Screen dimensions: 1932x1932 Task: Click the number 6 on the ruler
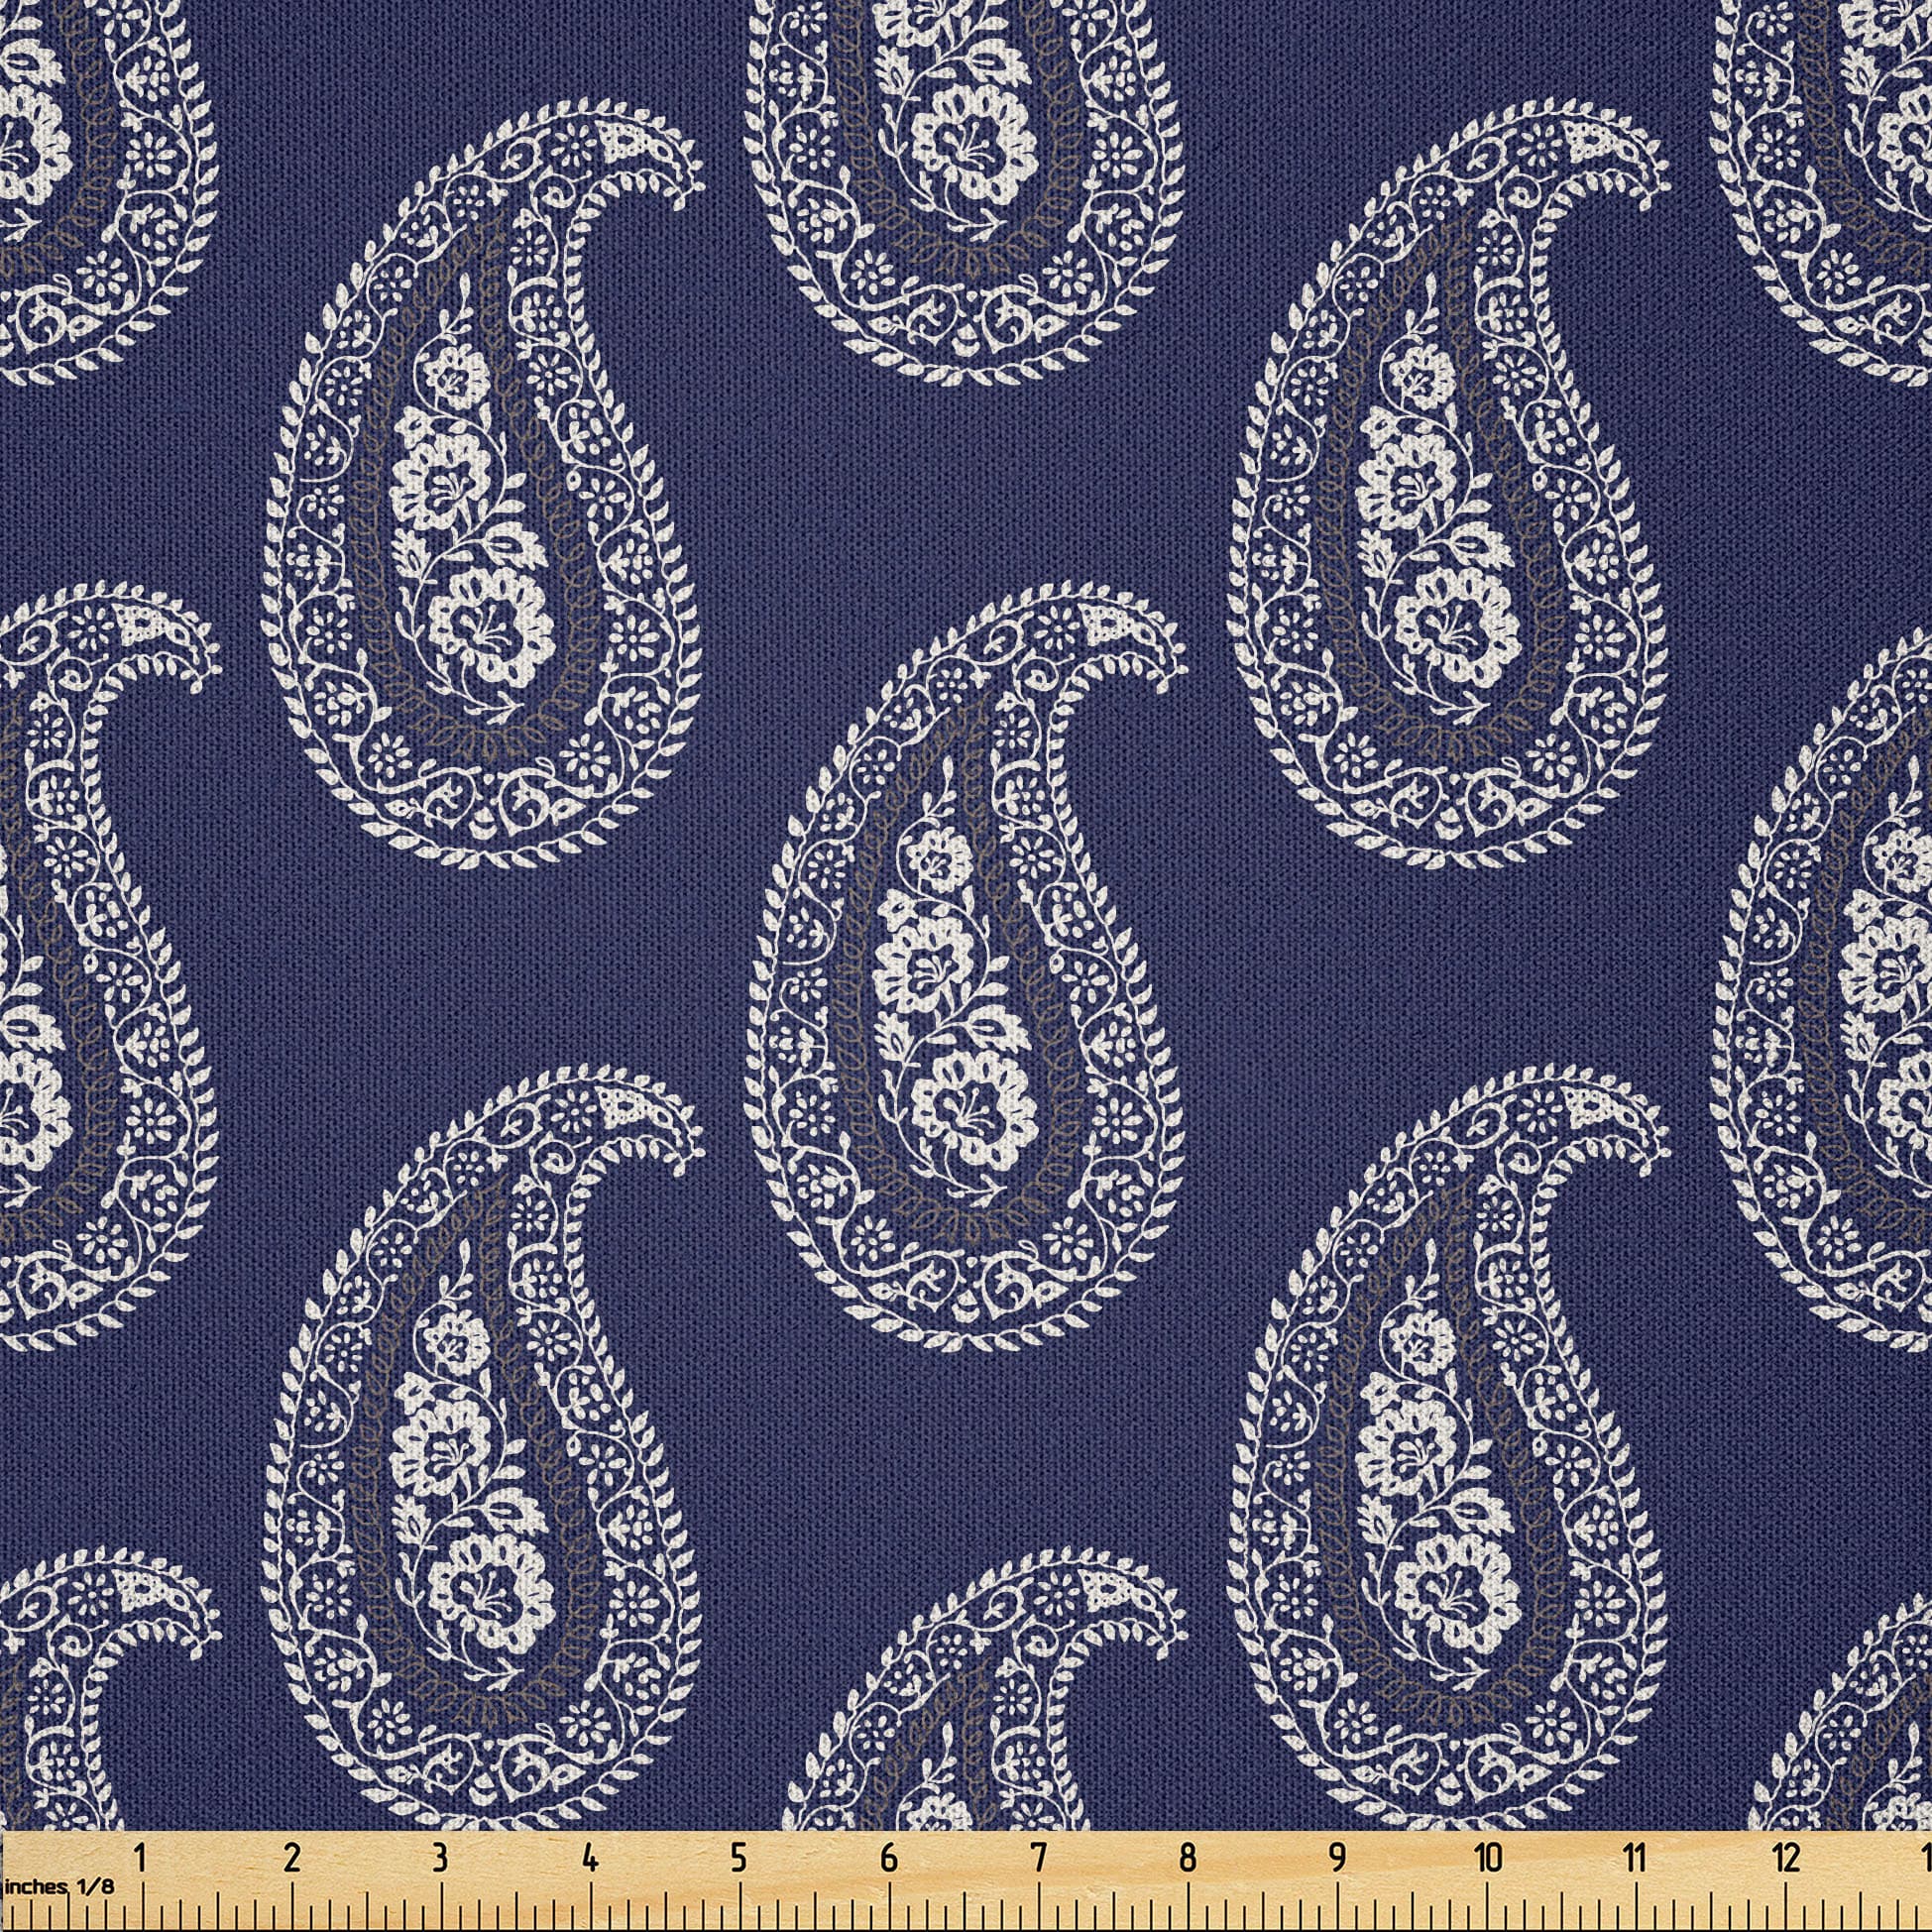888,1858
